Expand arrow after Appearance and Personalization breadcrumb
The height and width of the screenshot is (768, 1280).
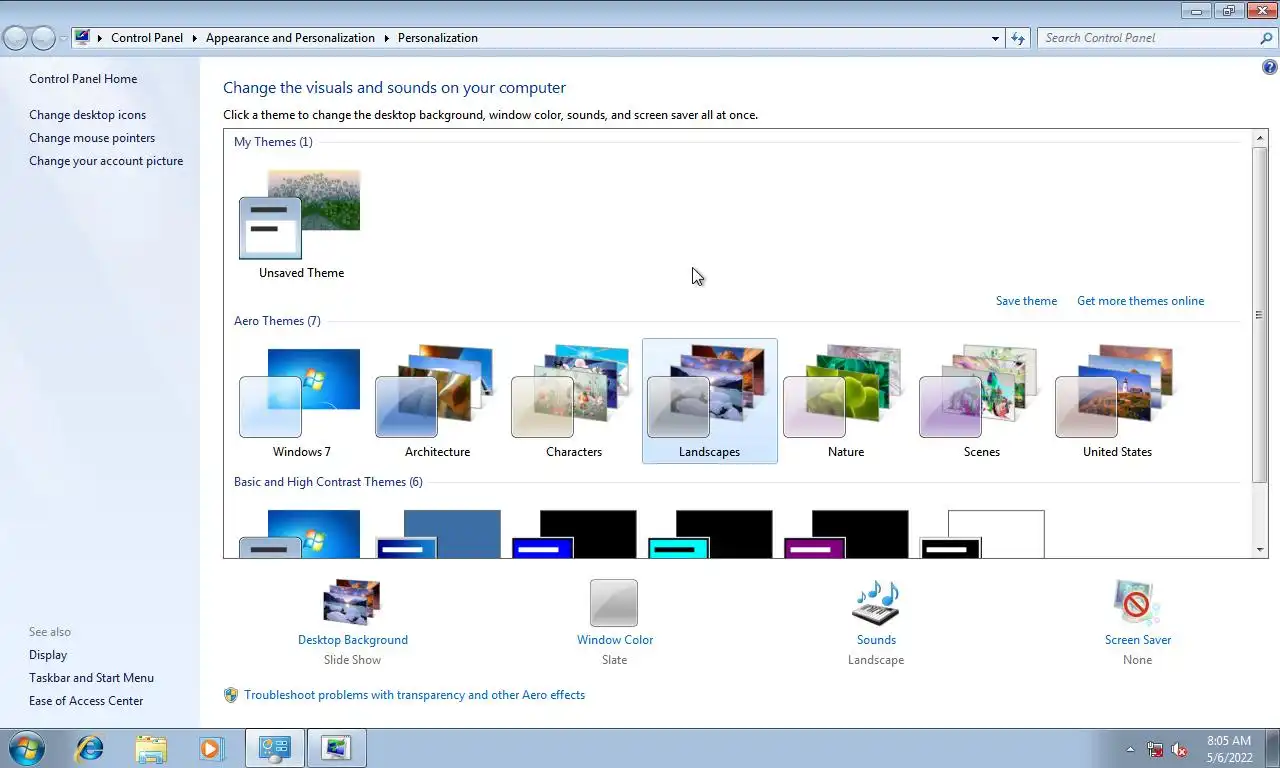pyautogui.click(x=386, y=38)
